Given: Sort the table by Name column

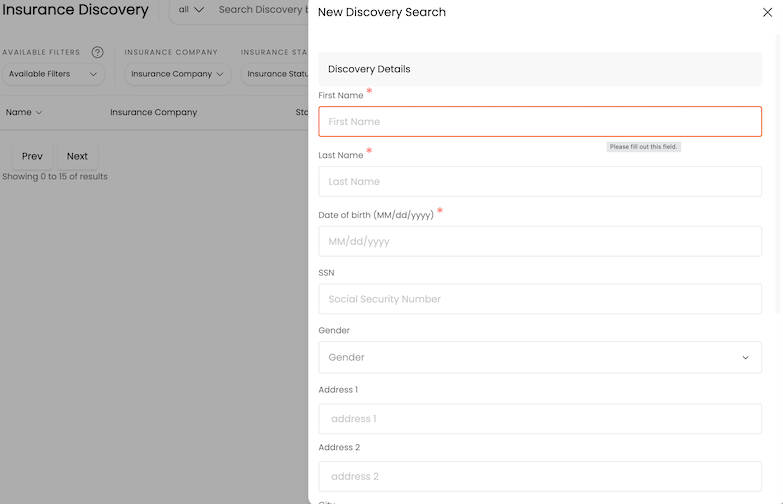Looking at the screenshot, I should coord(24,112).
